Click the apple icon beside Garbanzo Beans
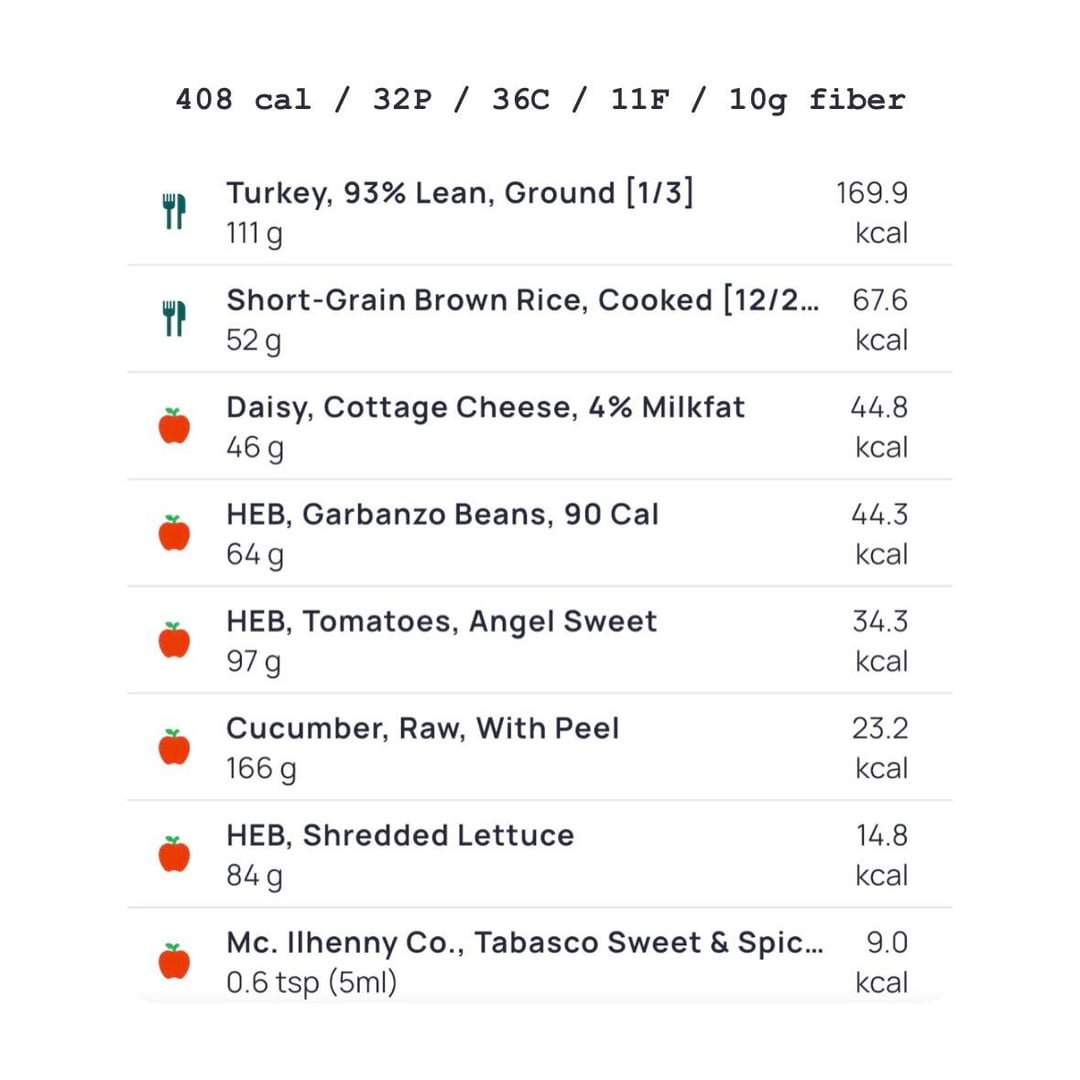This screenshot has width=1080, height=1080. tap(174, 533)
